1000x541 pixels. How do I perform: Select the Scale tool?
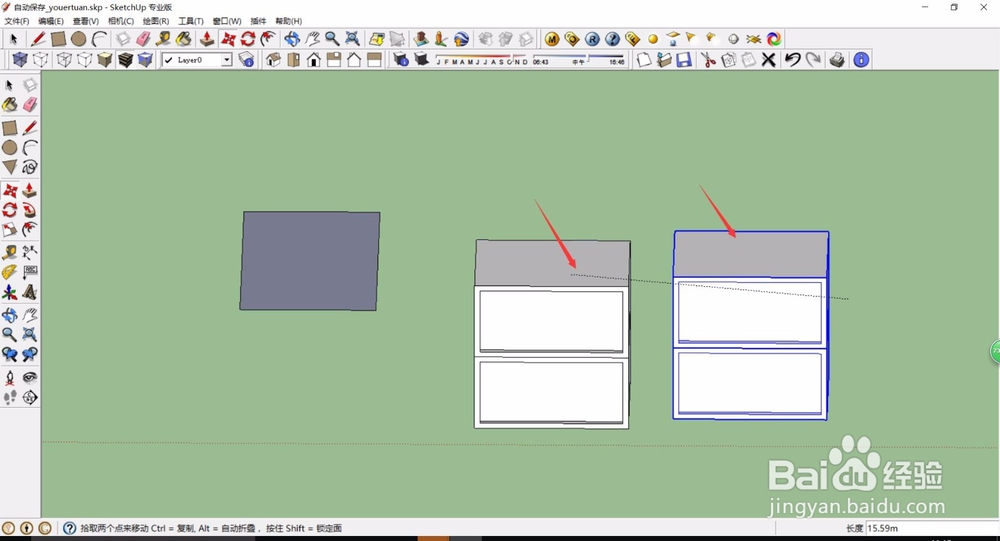tap(10, 229)
